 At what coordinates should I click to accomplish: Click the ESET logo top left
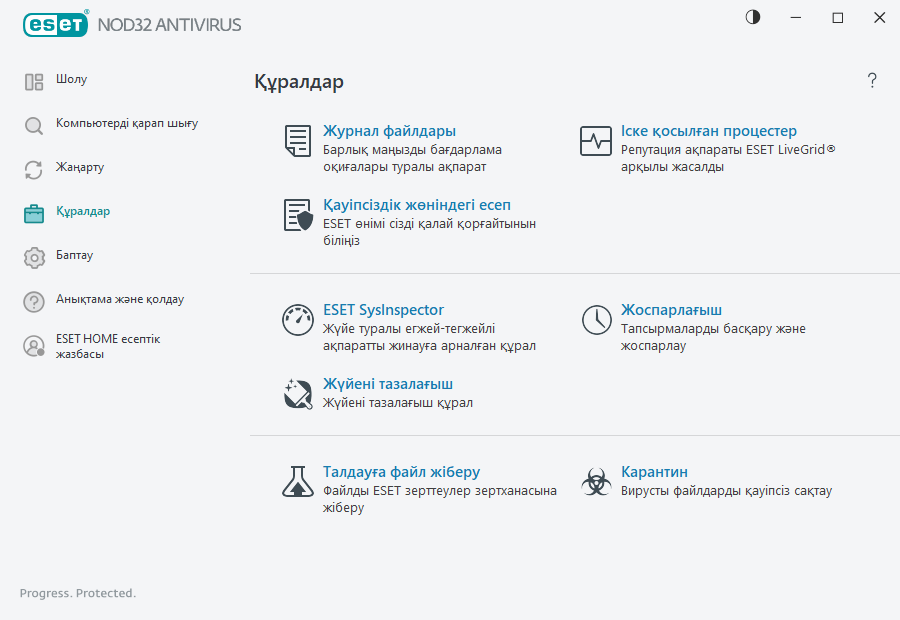[55, 24]
